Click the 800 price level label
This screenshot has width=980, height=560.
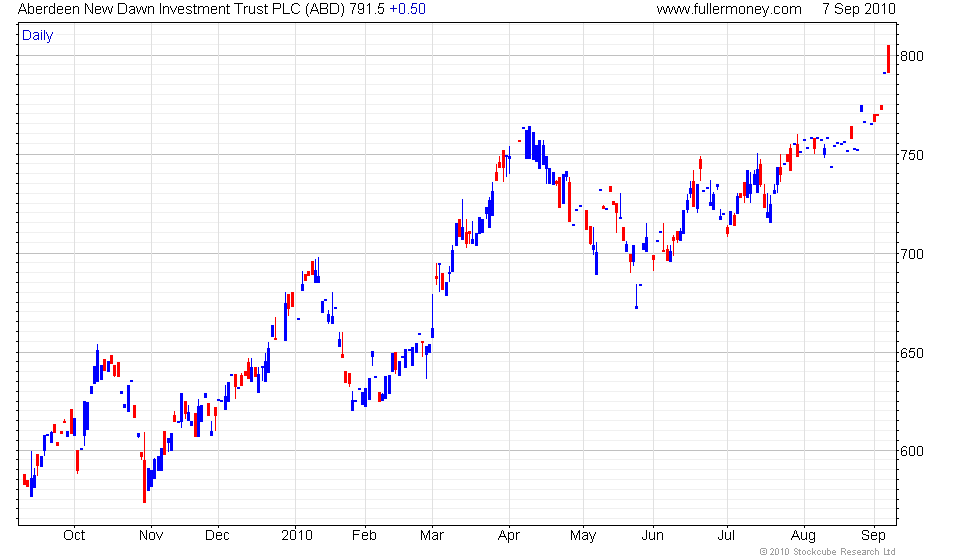pyautogui.click(x=914, y=56)
